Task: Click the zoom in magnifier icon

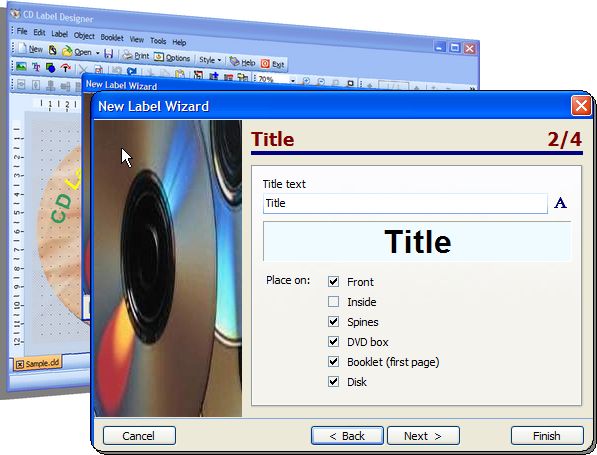Action: pyautogui.click(x=306, y=81)
